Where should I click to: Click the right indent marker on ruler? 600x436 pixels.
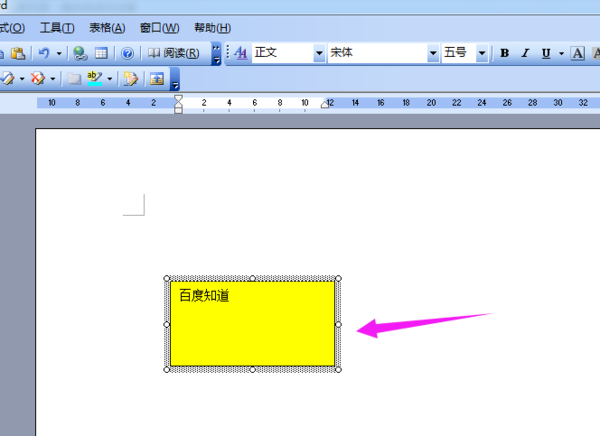tap(325, 105)
